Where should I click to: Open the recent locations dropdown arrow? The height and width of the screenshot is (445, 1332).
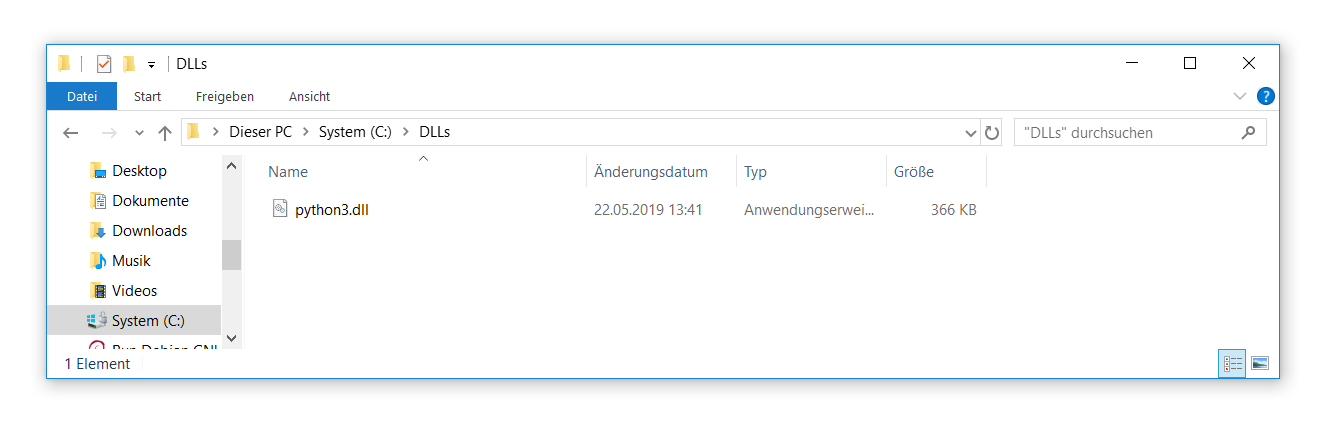click(139, 133)
